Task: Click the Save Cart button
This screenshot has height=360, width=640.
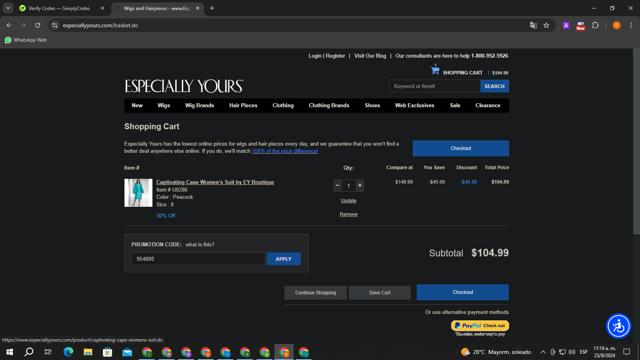Action: (x=380, y=293)
